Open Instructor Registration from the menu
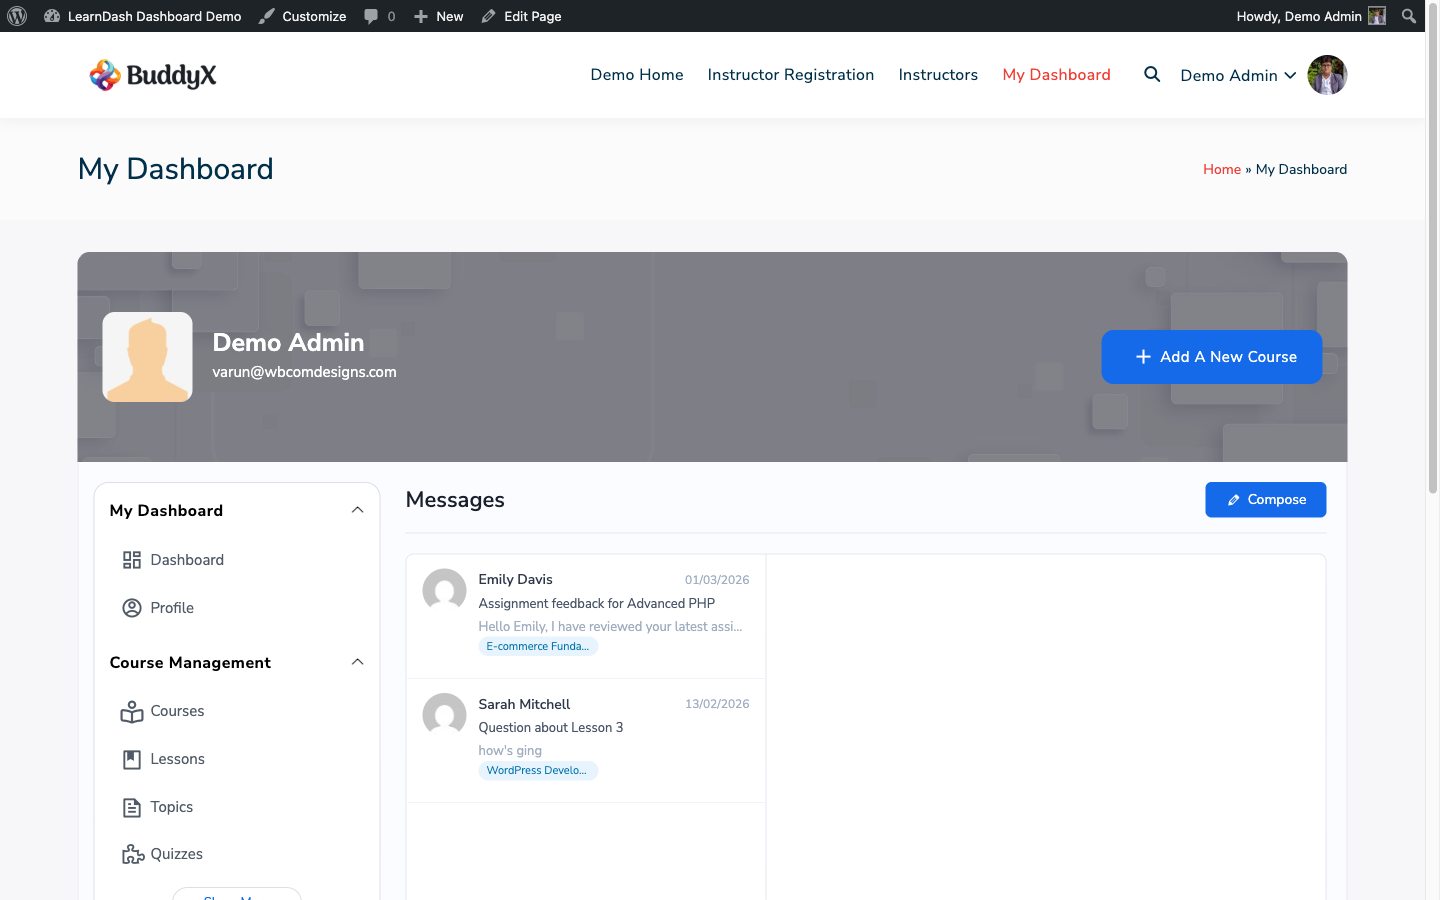 click(790, 74)
